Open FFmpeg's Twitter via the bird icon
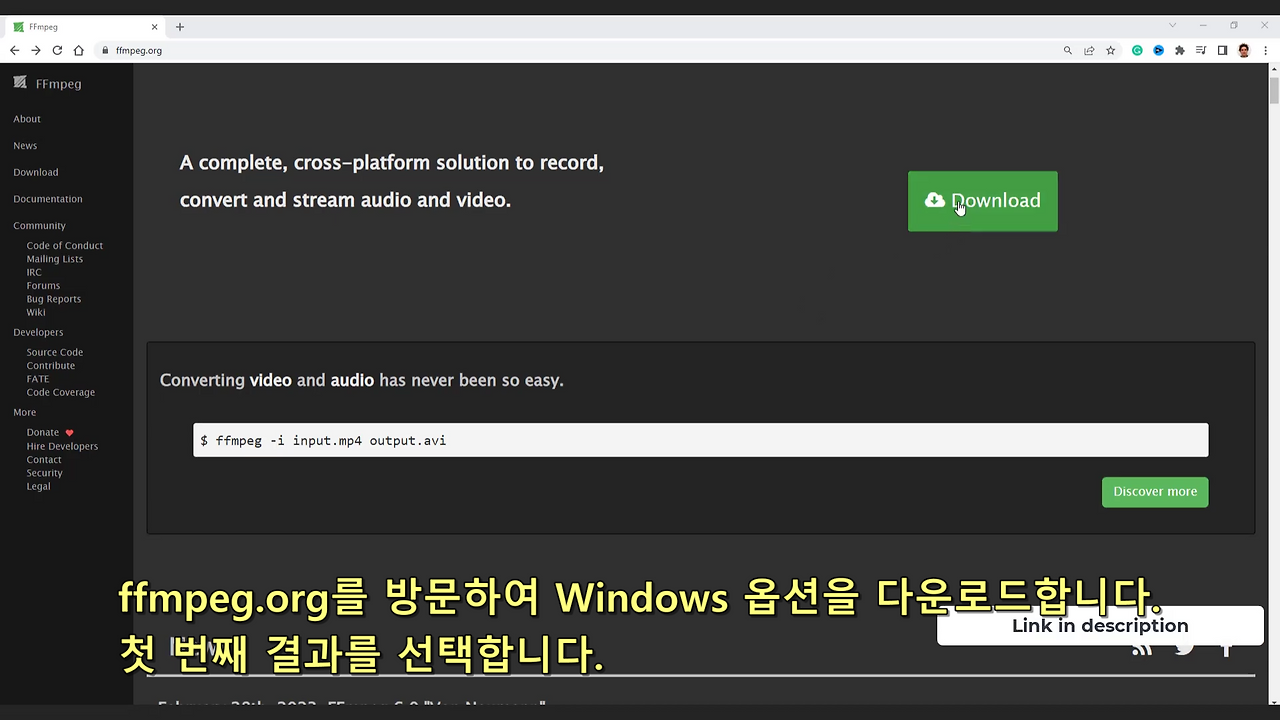Viewport: 1280px width, 720px height. 1184,646
